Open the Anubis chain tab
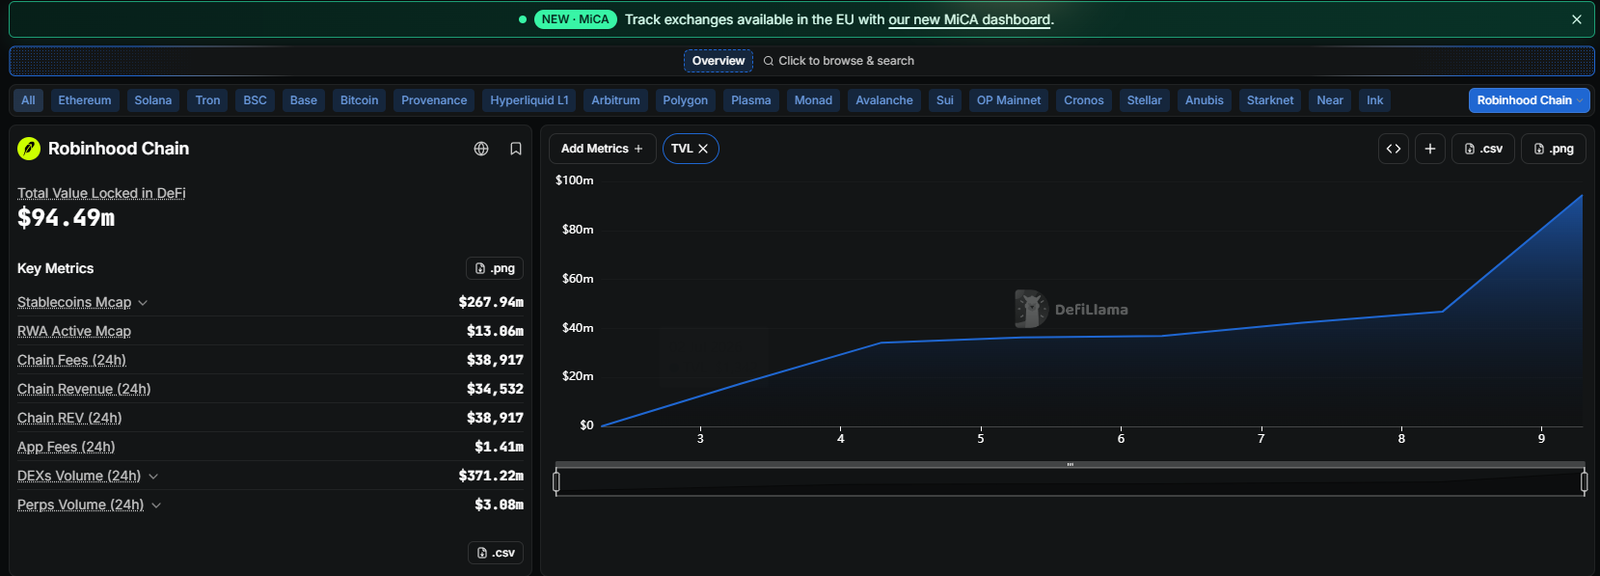Screen dimensions: 1600x576 pos(1204,100)
